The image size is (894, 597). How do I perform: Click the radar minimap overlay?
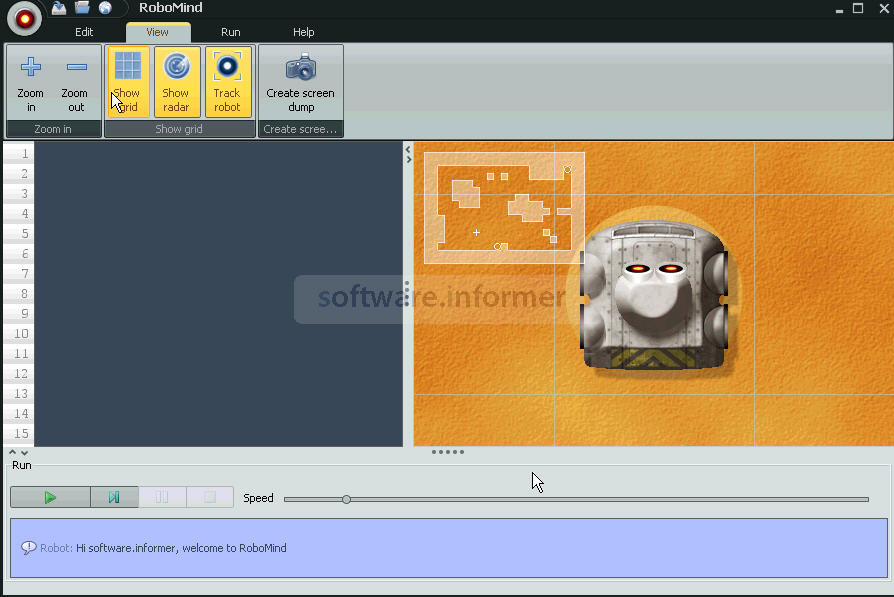tap(504, 208)
